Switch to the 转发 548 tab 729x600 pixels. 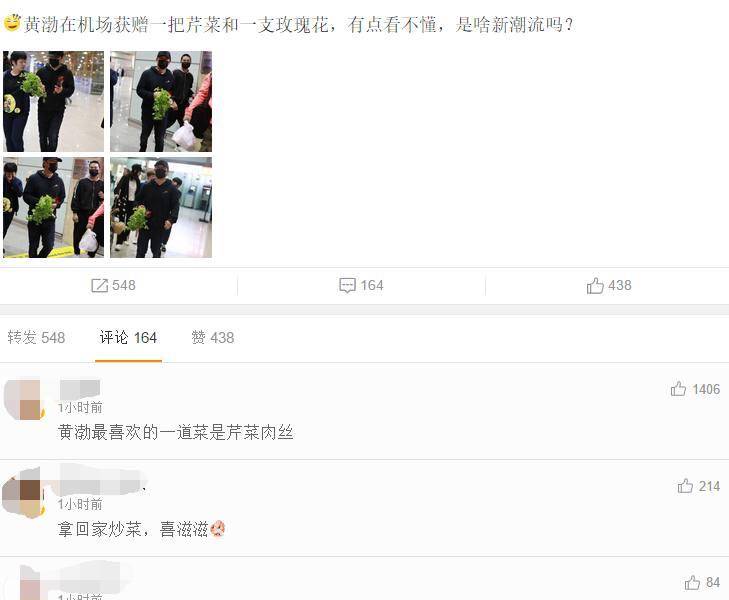[x=36, y=337]
